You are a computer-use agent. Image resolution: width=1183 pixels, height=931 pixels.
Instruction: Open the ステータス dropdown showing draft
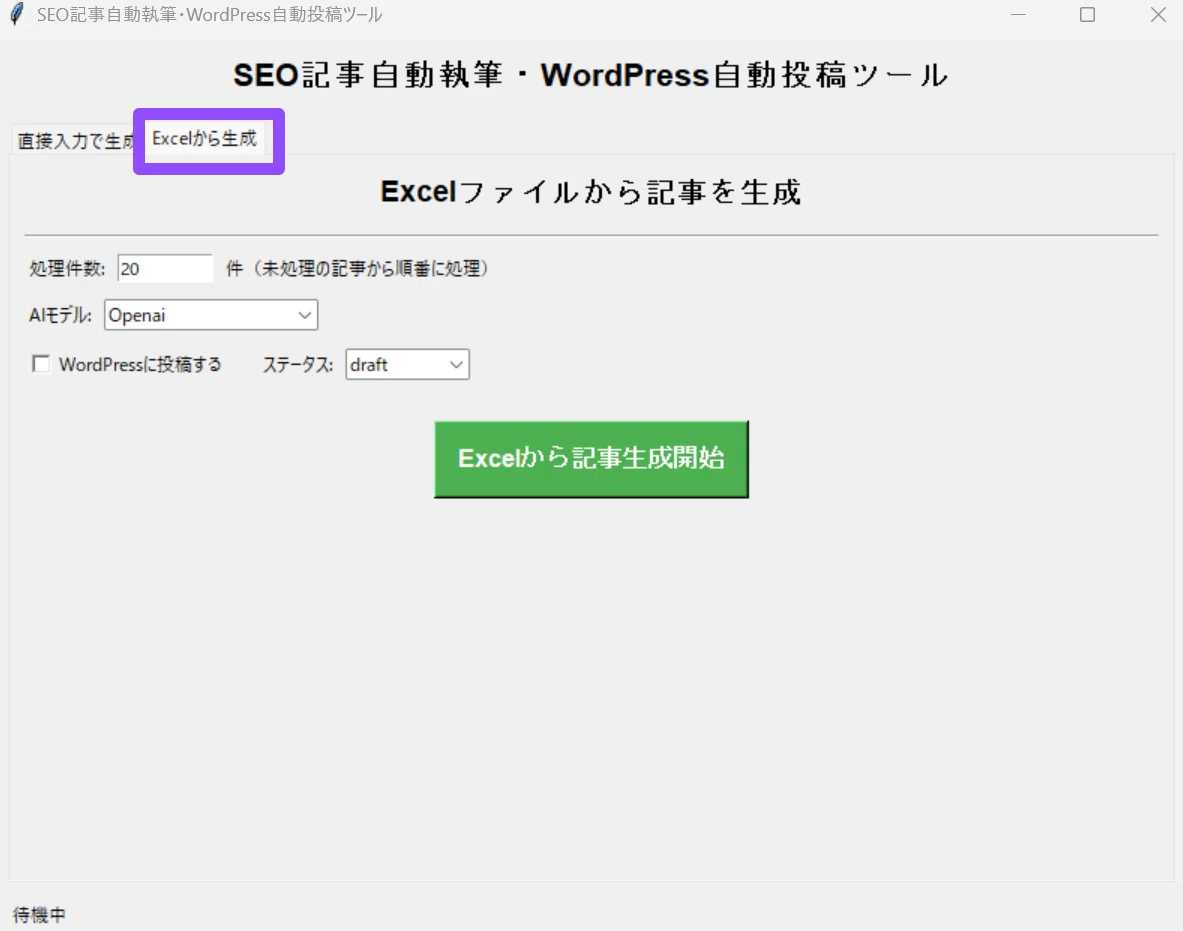407,364
